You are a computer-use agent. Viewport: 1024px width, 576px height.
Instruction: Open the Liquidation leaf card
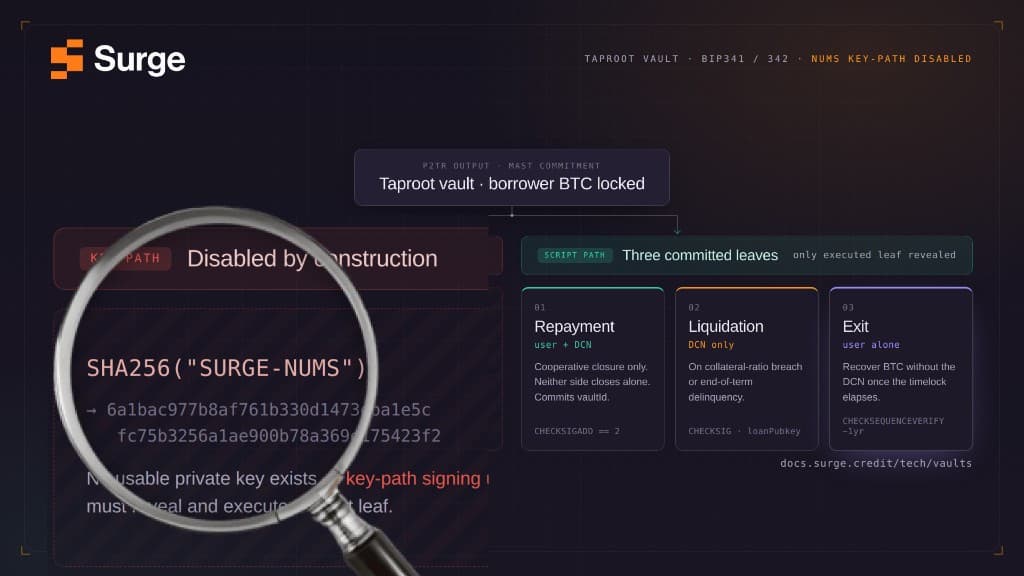click(x=746, y=369)
